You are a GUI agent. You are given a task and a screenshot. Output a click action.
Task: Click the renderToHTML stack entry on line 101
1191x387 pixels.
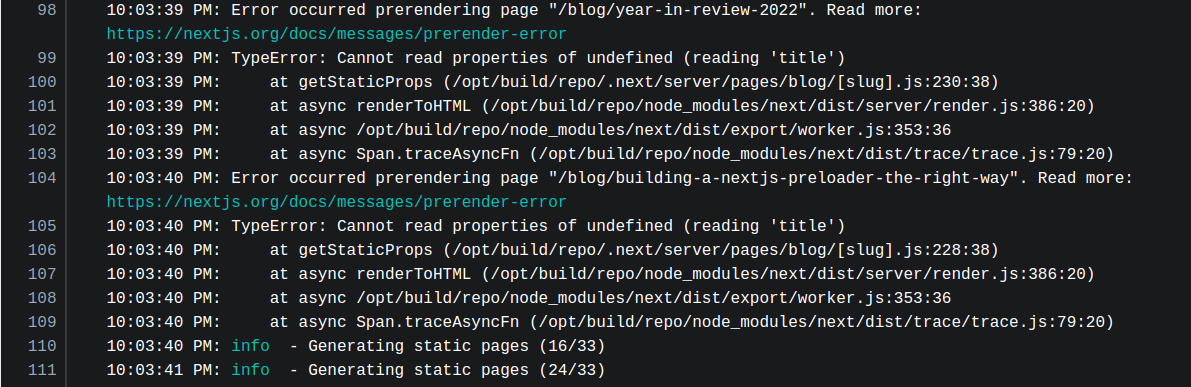pos(682,106)
